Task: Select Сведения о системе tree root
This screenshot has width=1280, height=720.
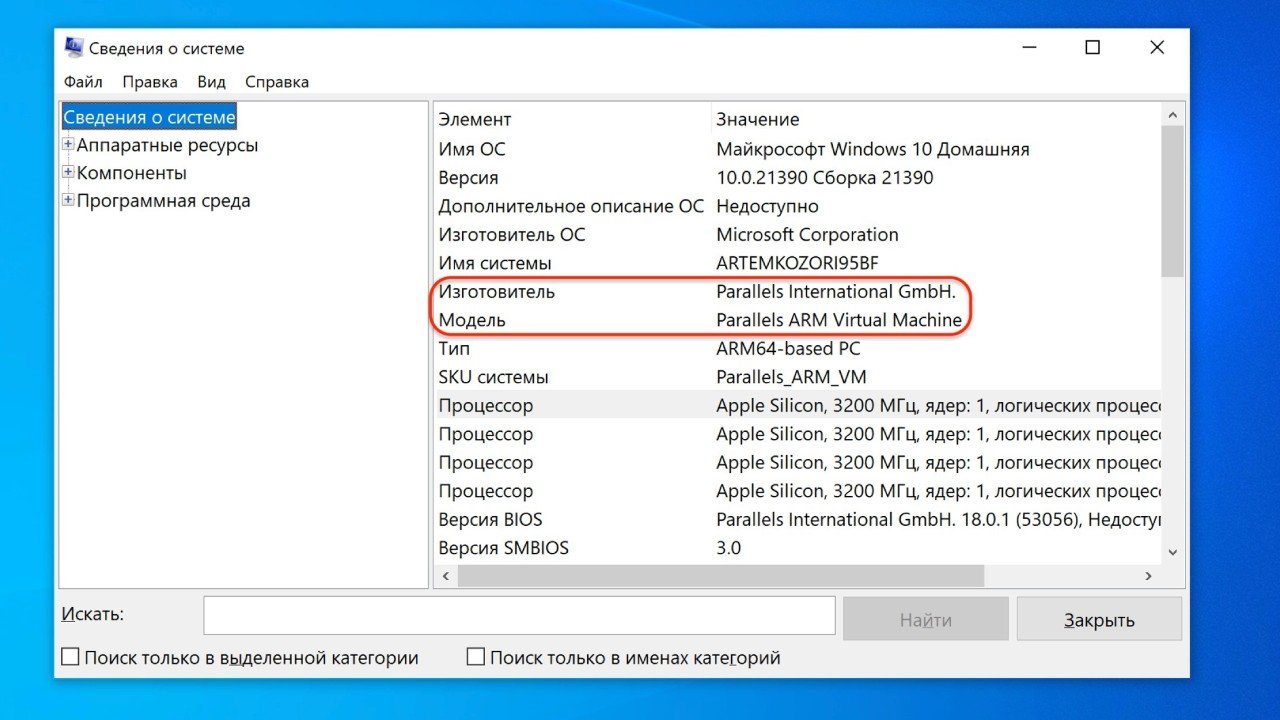Action: point(150,117)
